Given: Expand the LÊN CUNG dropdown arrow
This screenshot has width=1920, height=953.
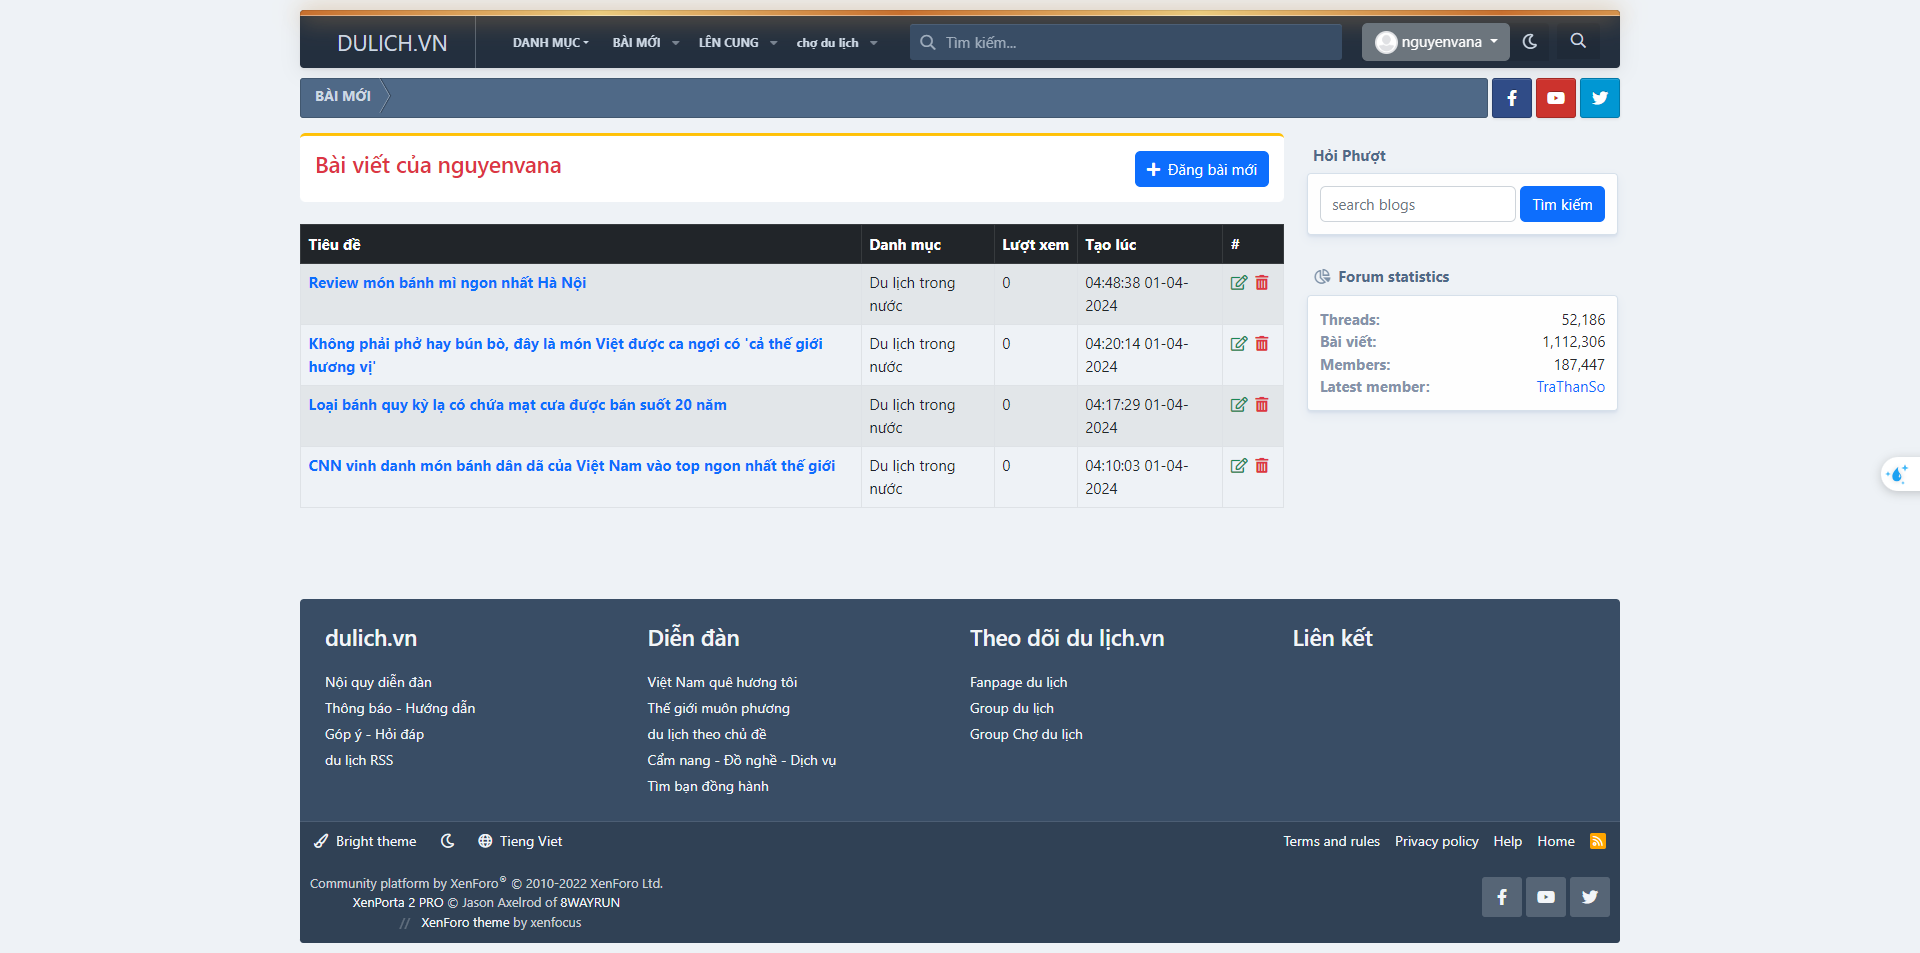Looking at the screenshot, I should coord(774,42).
